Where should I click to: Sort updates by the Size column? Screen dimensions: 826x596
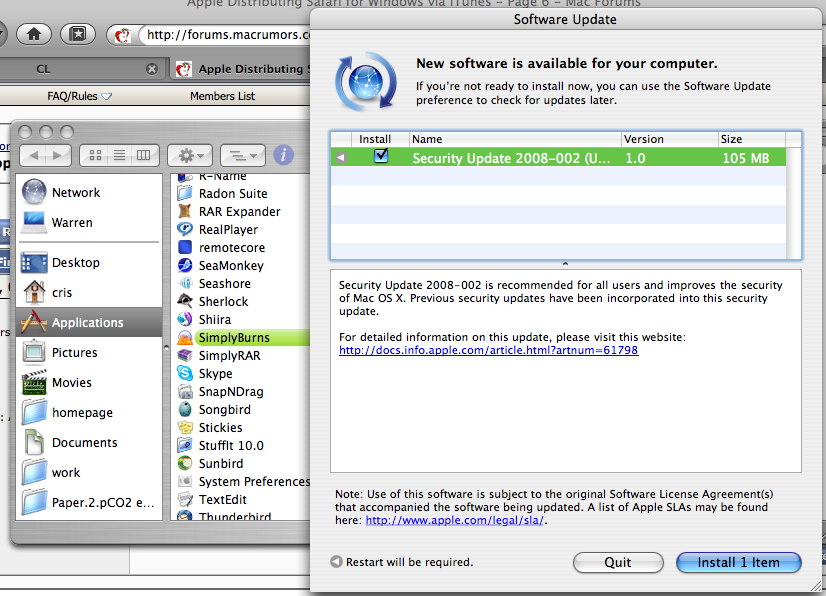[752, 139]
